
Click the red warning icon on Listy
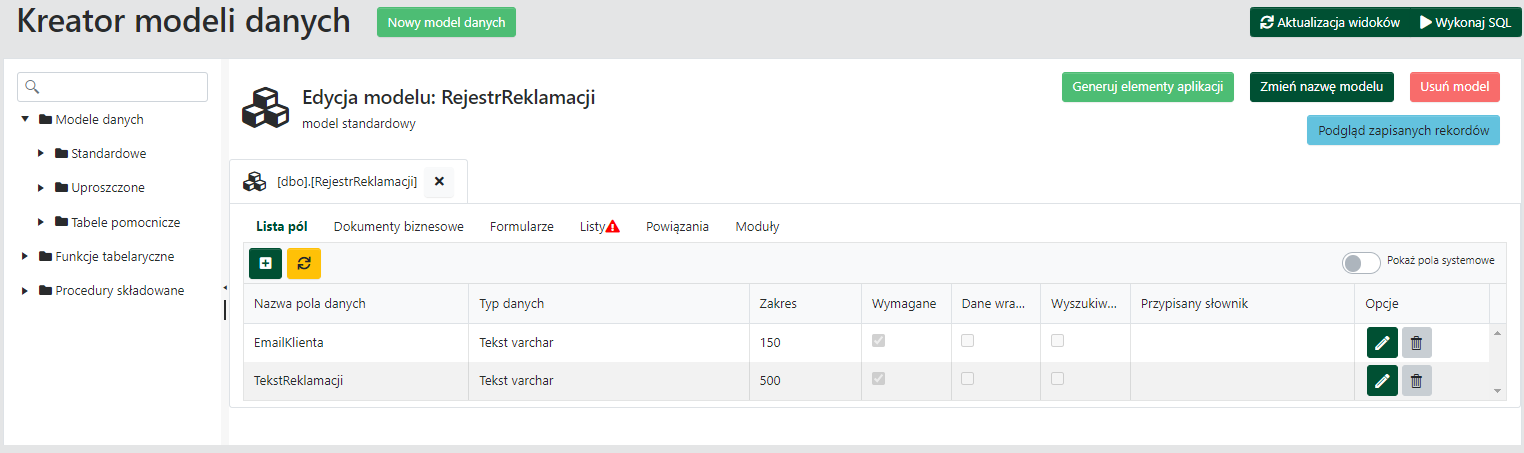pos(613,227)
